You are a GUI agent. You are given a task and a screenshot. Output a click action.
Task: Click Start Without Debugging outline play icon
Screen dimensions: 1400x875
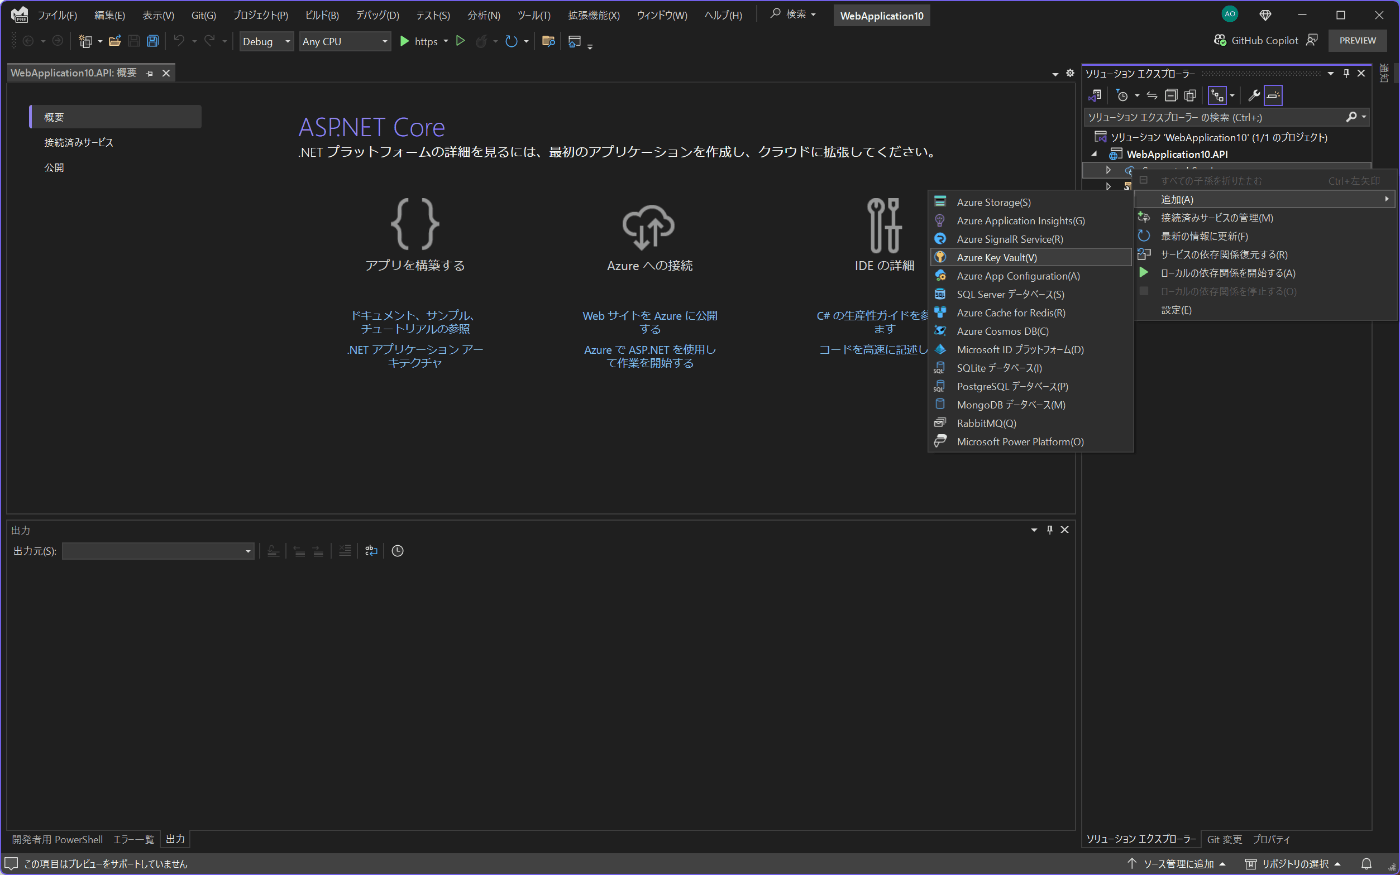[x=460, y=41]
